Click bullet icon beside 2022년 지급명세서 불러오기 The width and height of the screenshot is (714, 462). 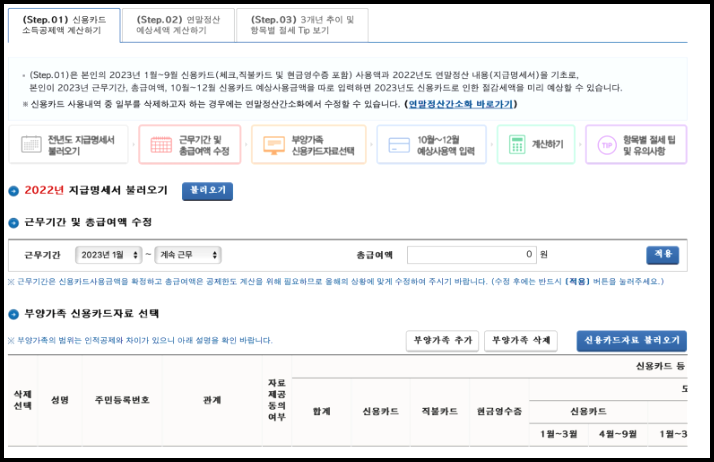click(14, 191)
